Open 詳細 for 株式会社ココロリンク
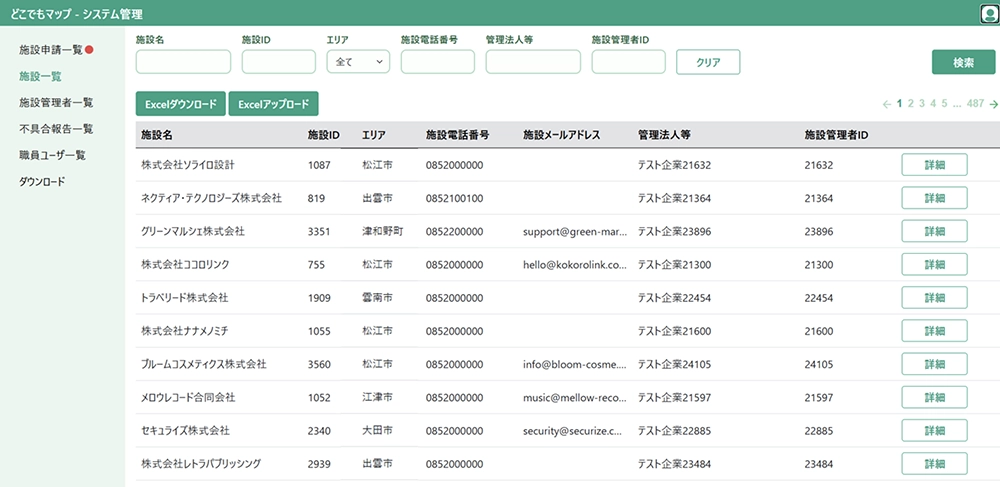The image size is (1000, 487). coord(934,264)
